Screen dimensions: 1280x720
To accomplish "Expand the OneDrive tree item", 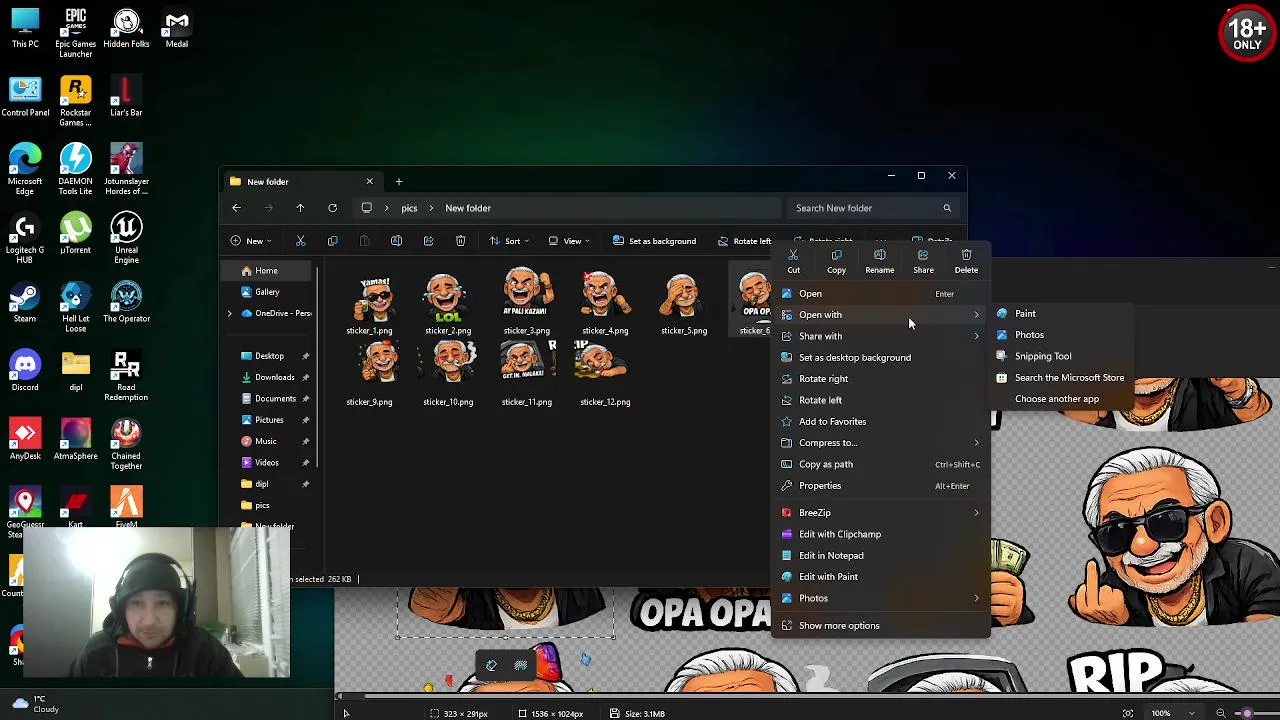I will coord(229,313).
